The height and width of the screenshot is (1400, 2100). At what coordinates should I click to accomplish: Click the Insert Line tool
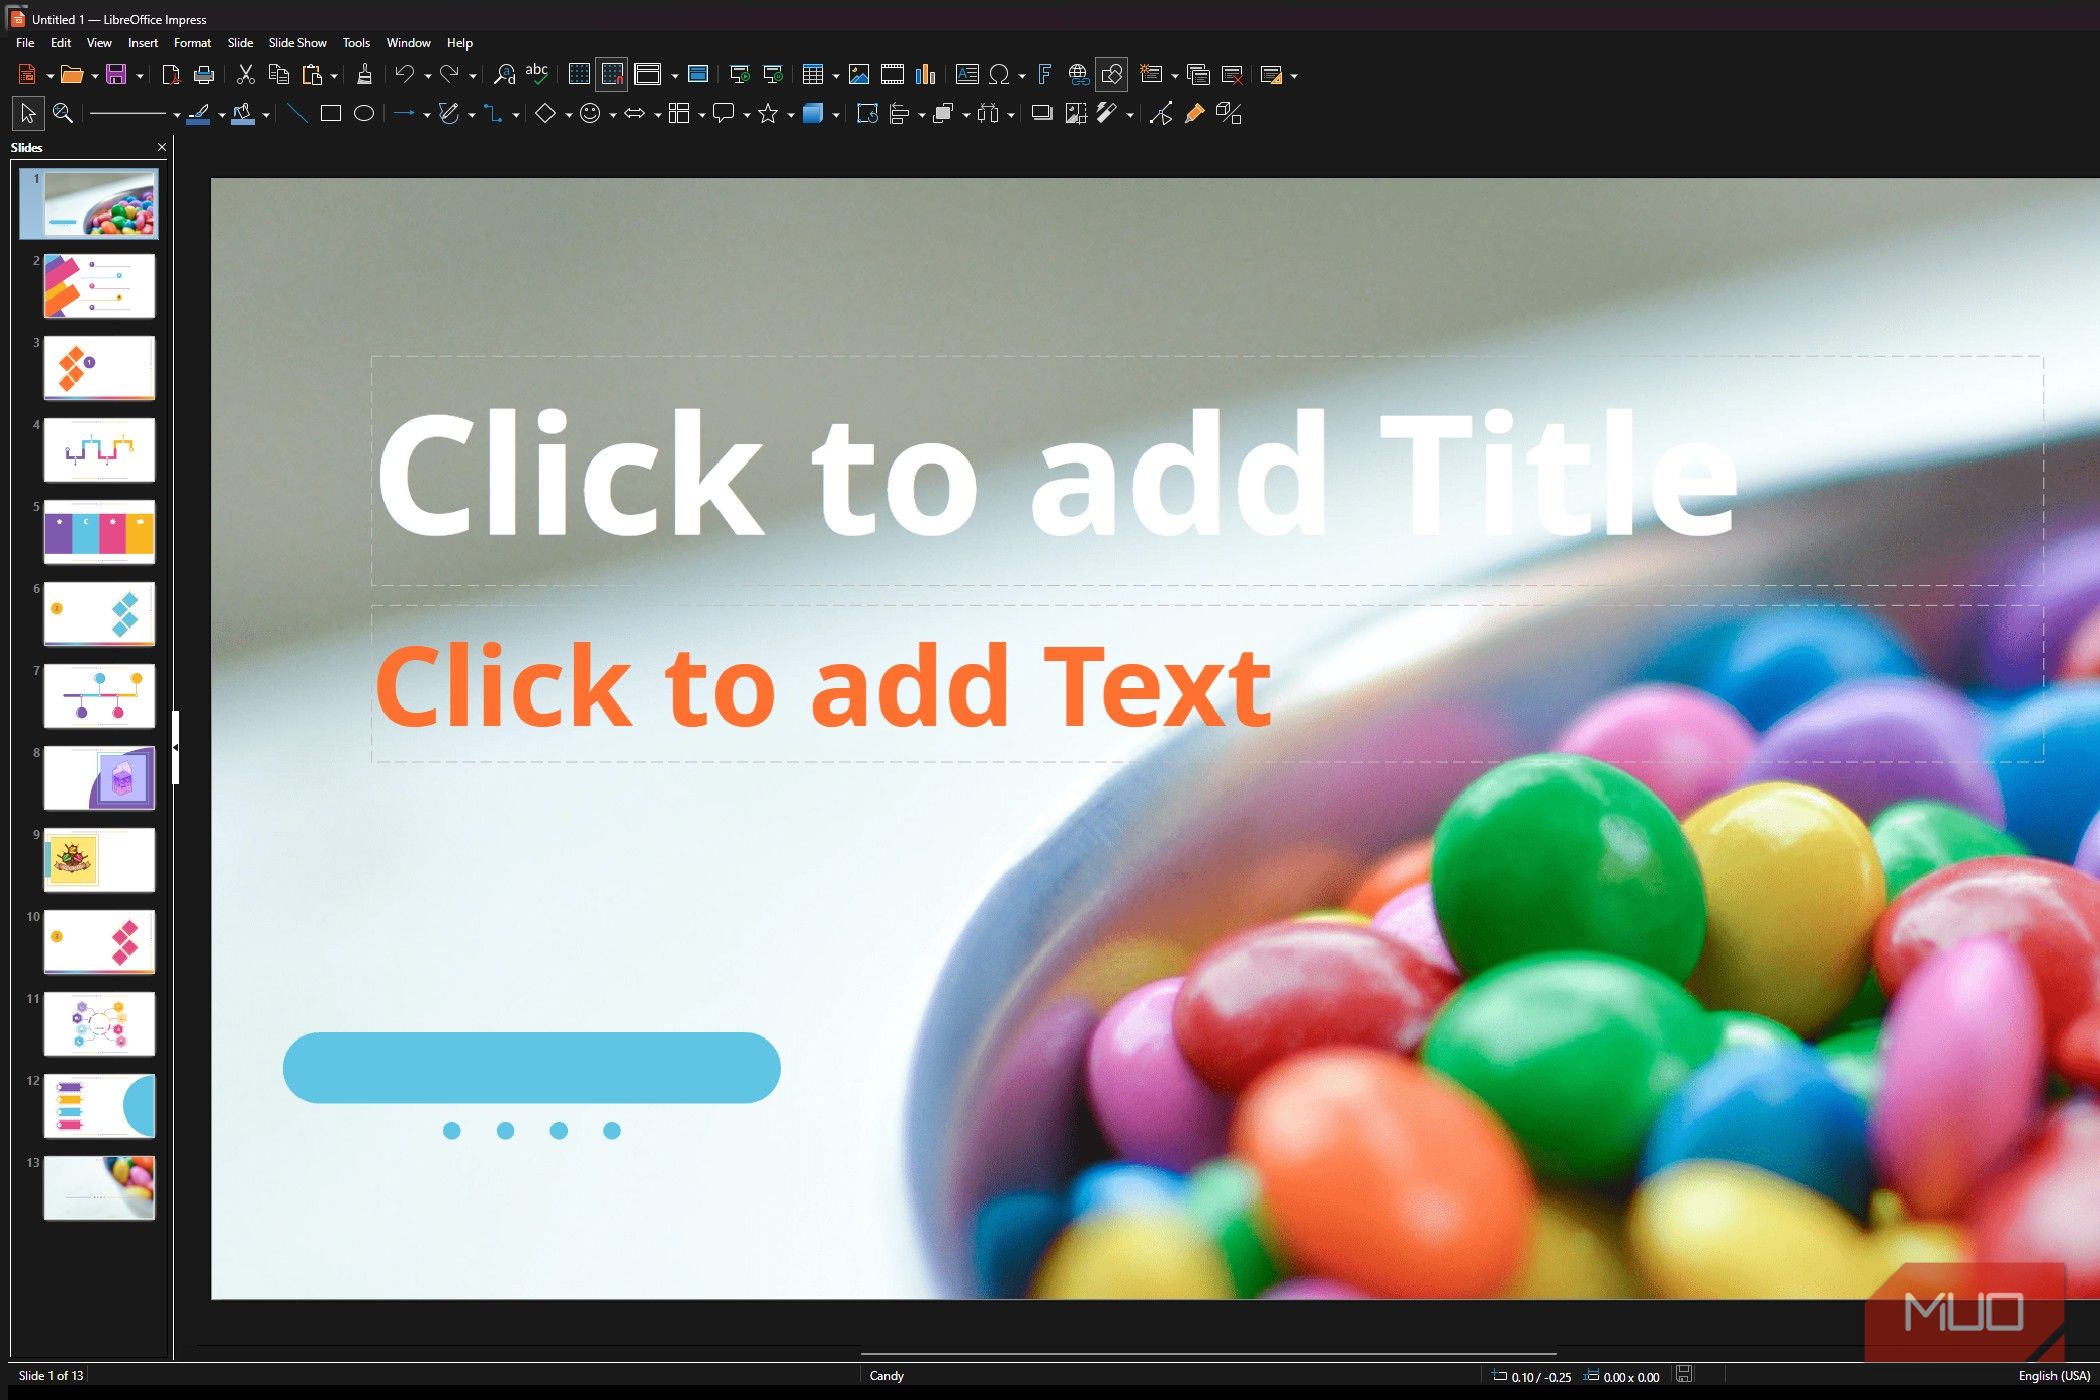click(297, 114)
